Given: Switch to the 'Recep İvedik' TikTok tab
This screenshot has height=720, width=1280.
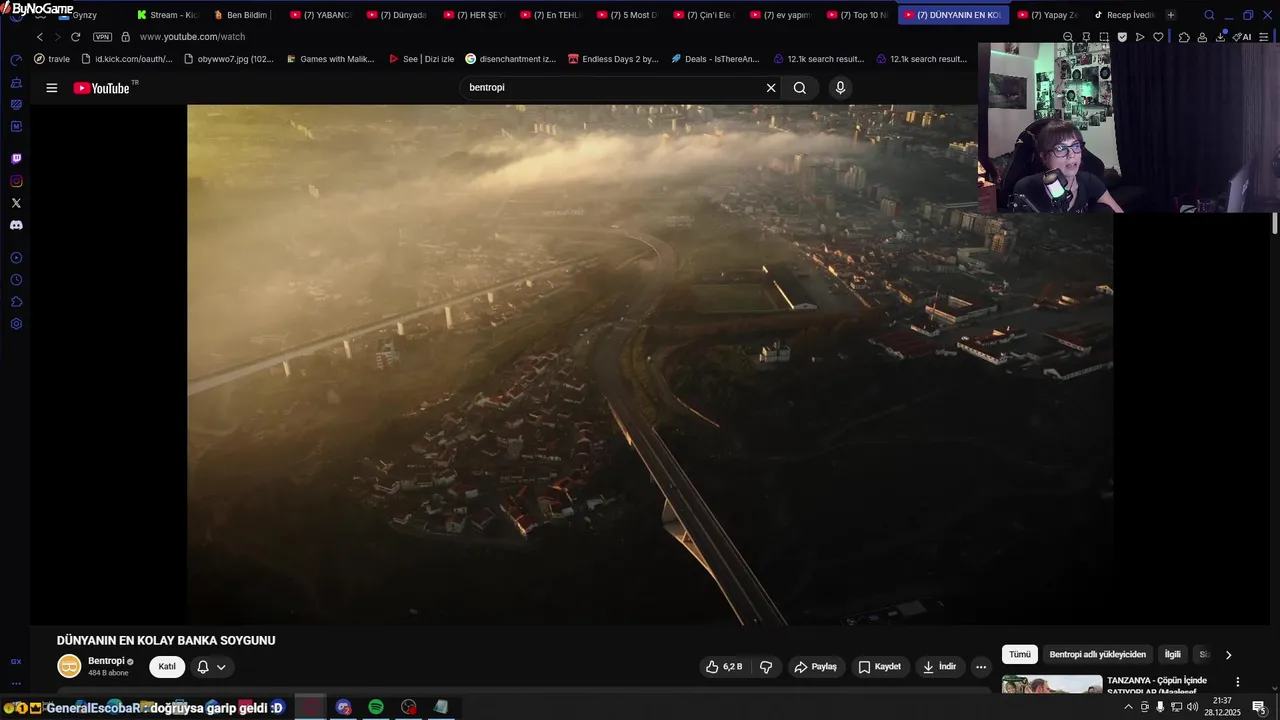Looking at the screenshot, I should 1124,15.
